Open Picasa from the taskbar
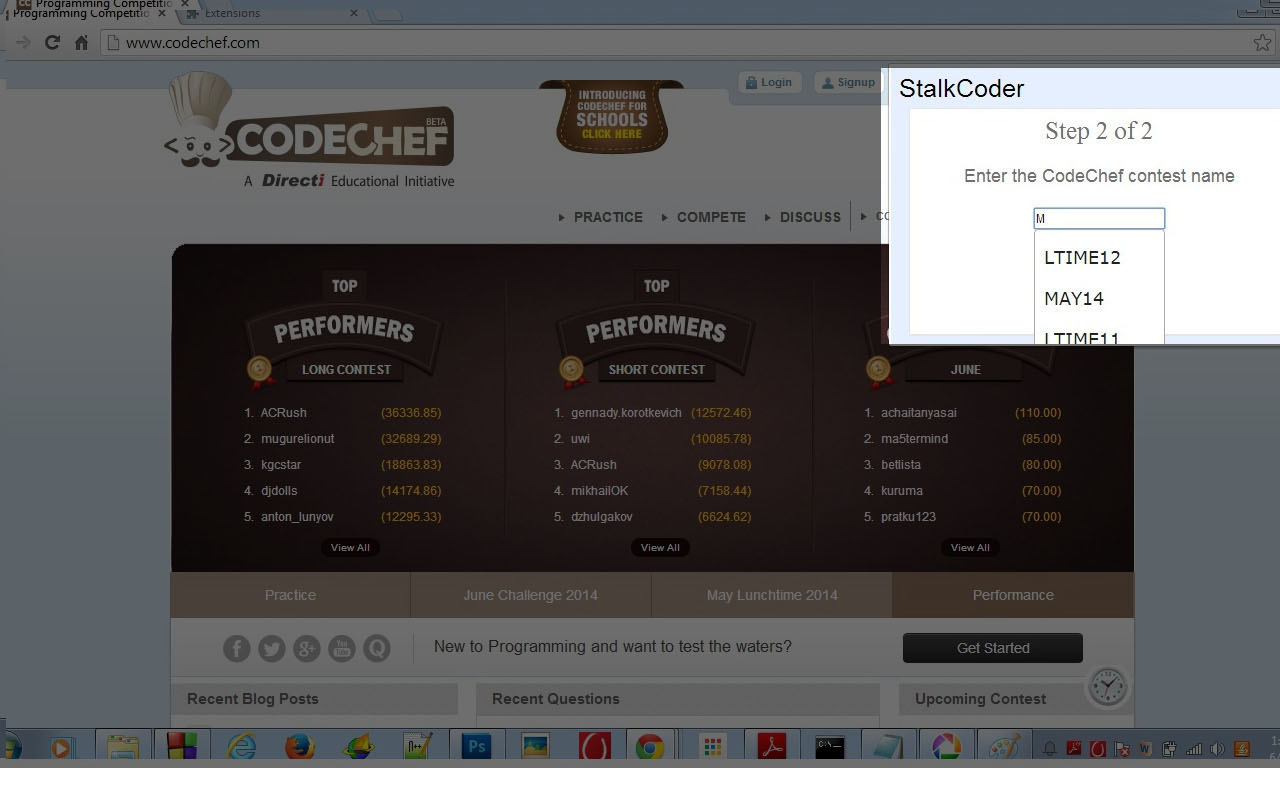1280x800 pixels. click(x=946, y=746)
